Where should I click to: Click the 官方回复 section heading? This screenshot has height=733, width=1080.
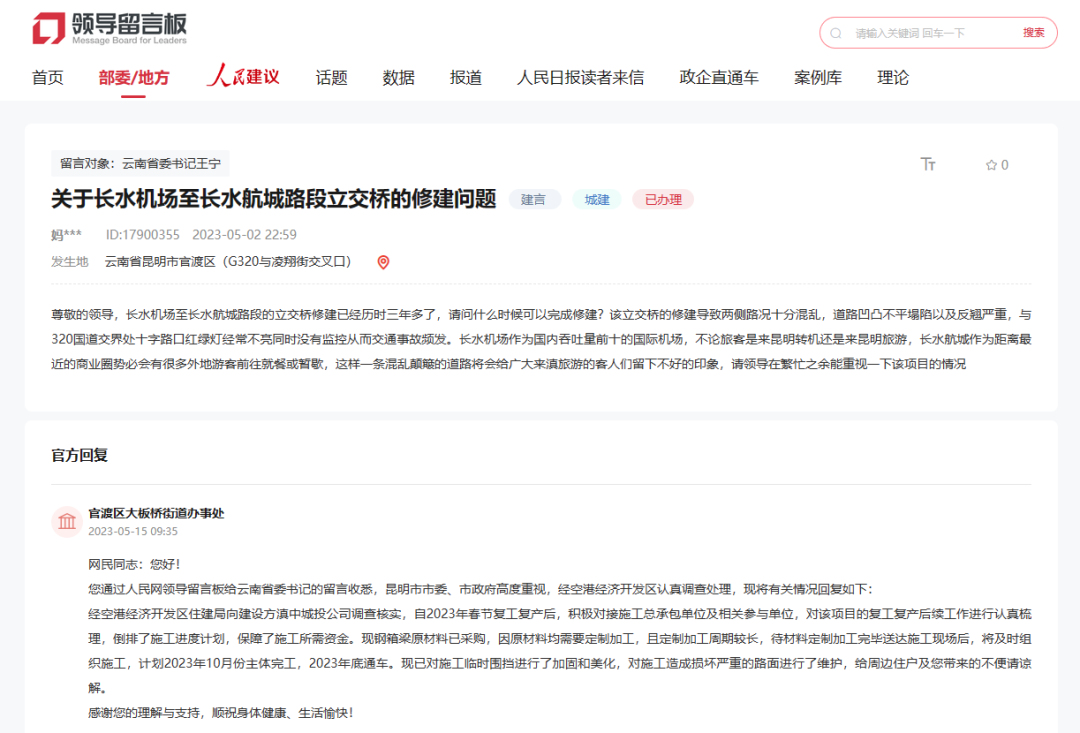coord(80,455)
